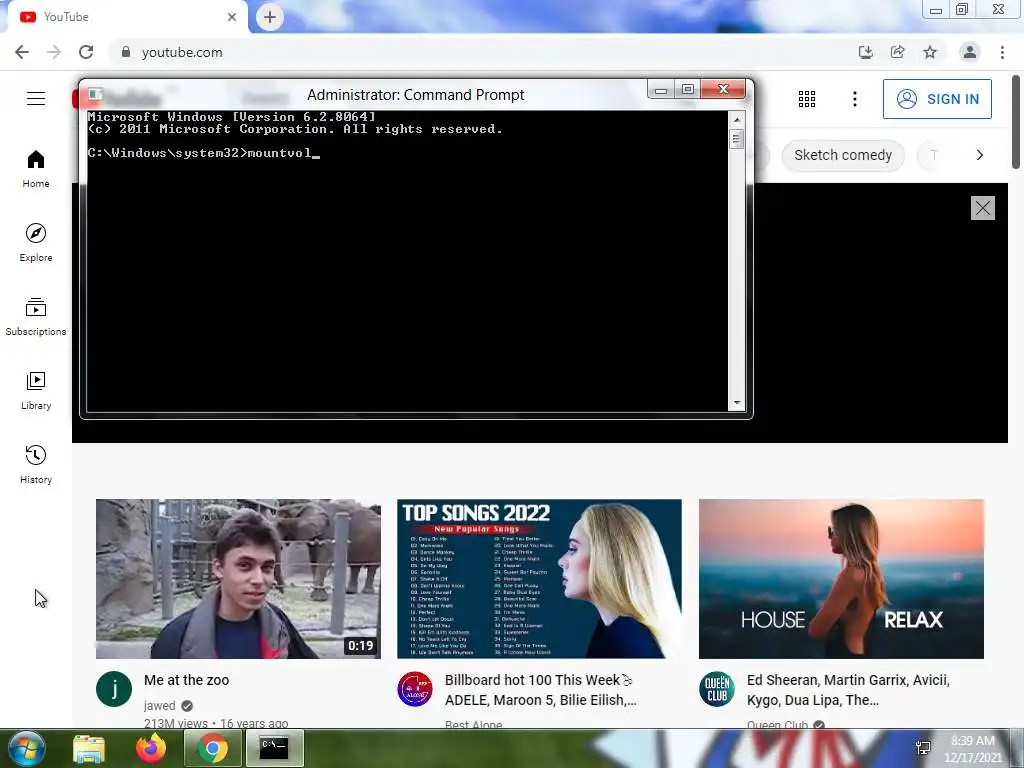Click Command Prompt scrollbar down arrow
The height and width of the screenshot is (768, 1024).
737,403
